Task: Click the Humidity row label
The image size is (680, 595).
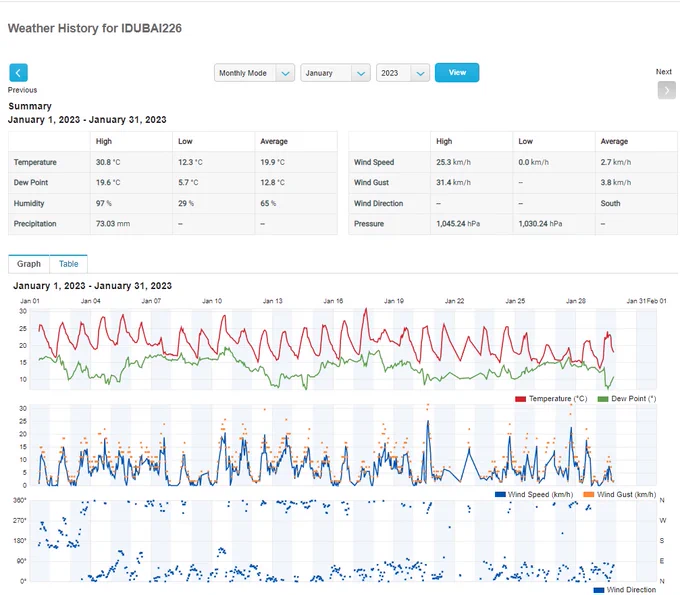Action: tap(29, 203)
